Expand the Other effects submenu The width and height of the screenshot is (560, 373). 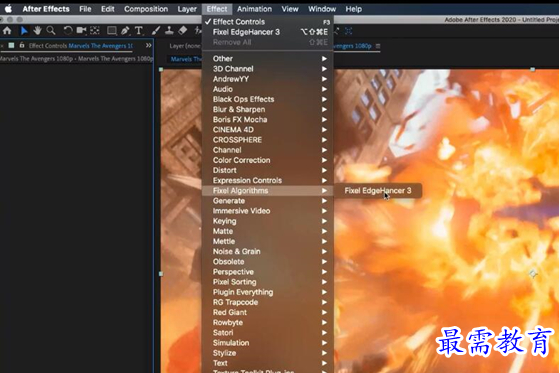268,59
